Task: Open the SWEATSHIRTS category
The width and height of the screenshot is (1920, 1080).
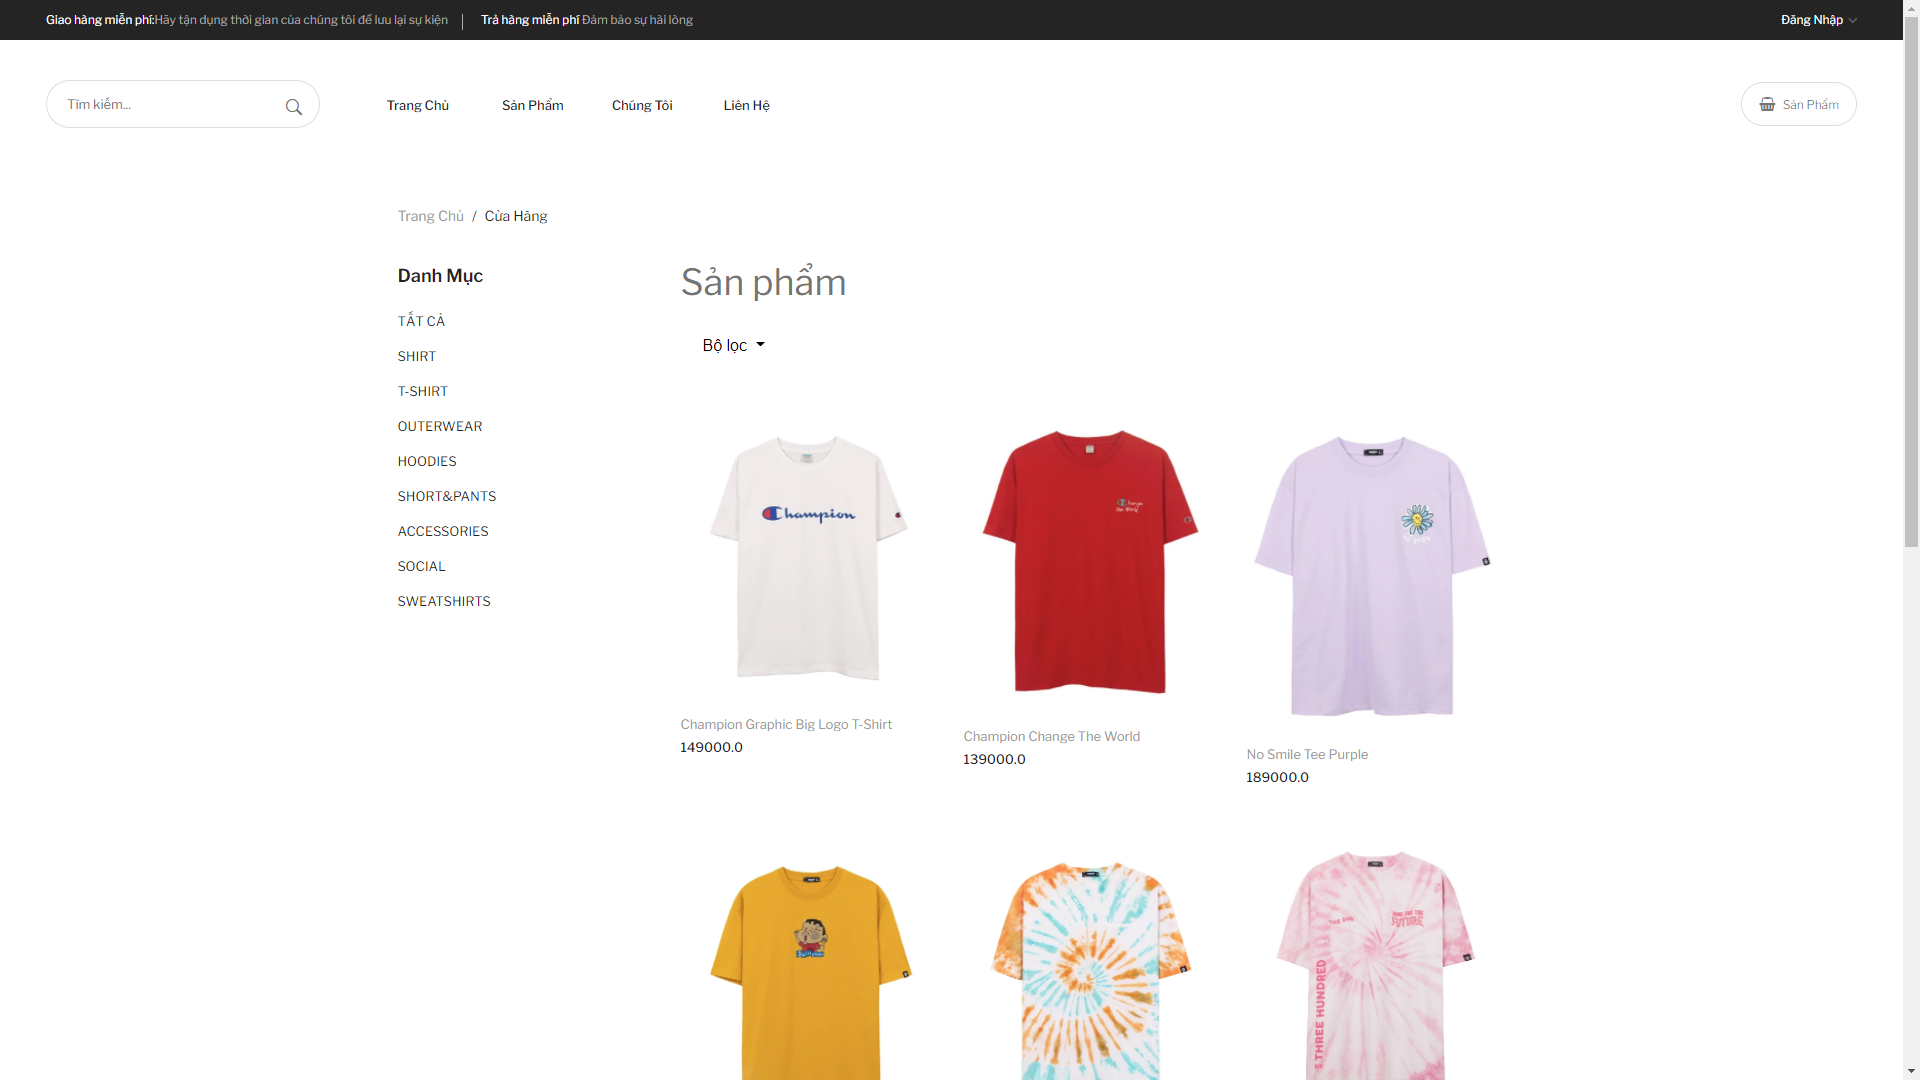Action: (x=443, y=601)
